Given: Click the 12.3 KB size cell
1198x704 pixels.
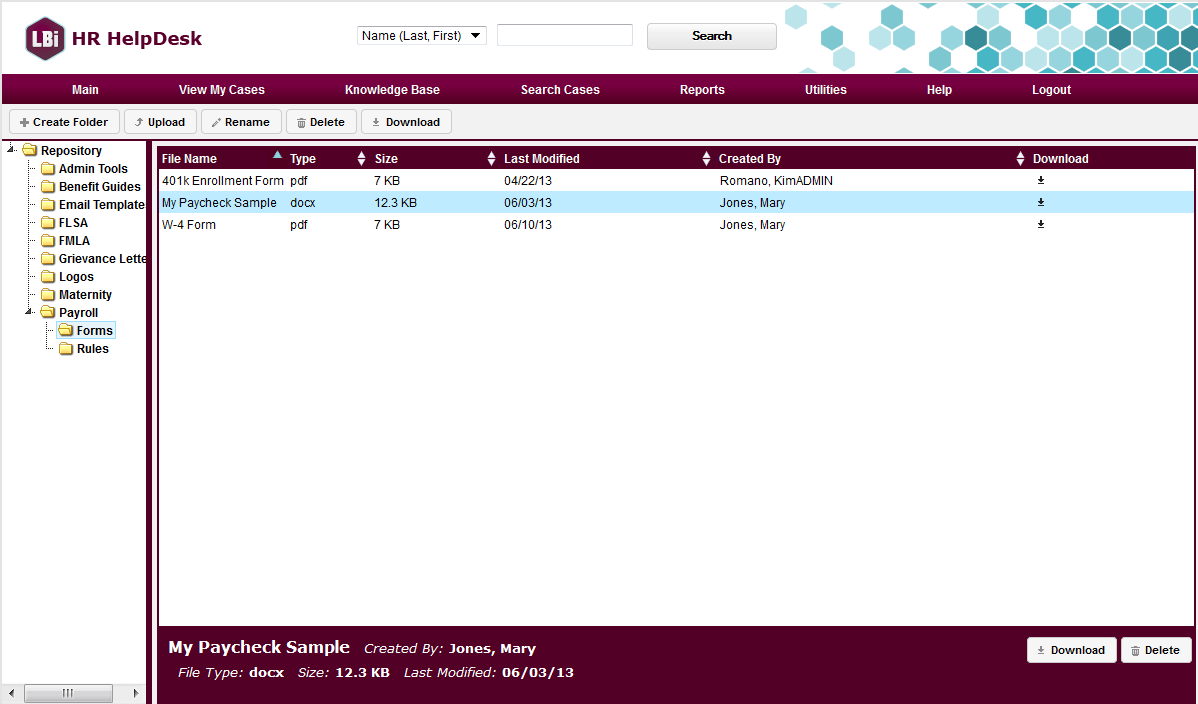Looking at the screenshot, I should pos(396,203).
